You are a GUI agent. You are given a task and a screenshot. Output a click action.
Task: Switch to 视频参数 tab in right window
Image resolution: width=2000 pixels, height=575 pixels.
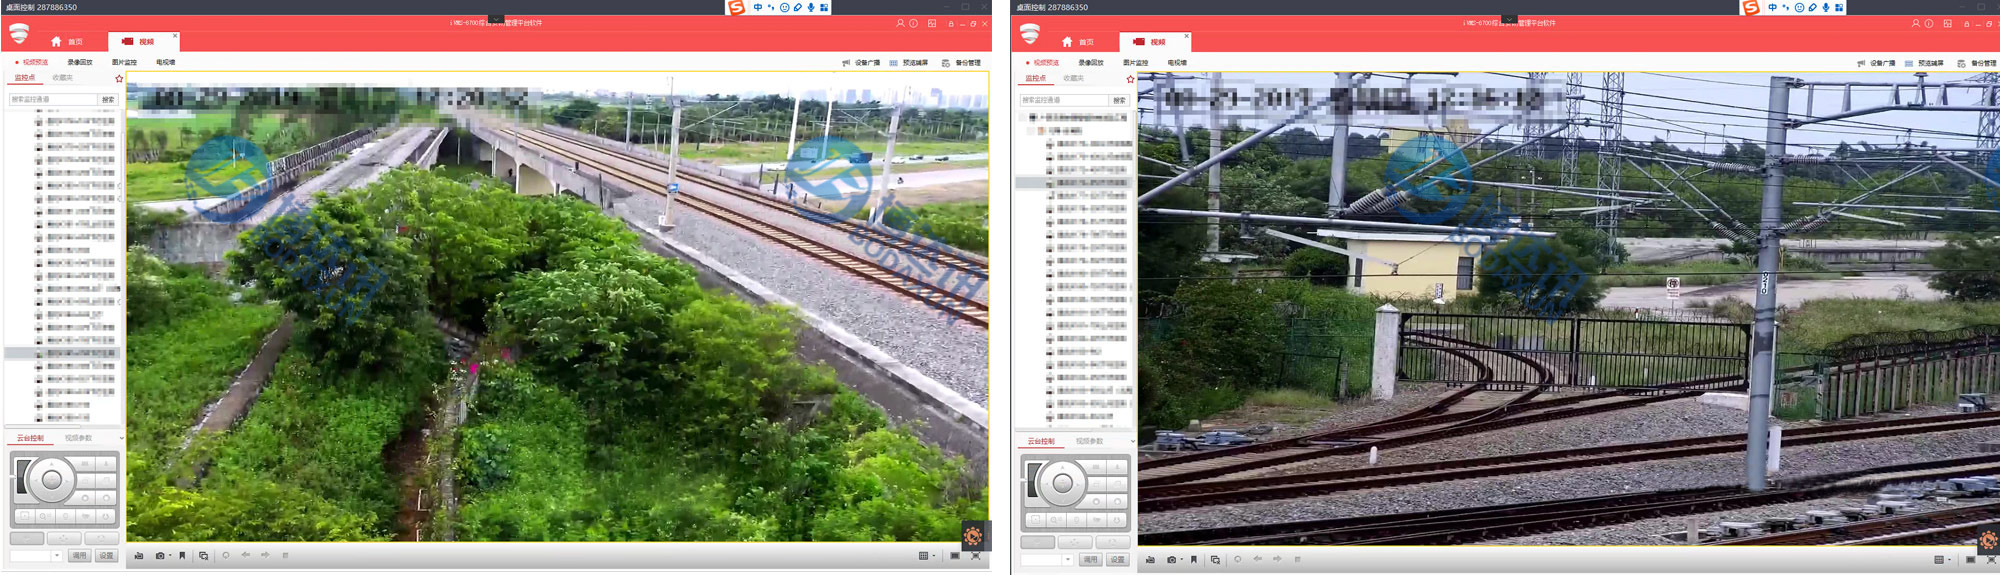coord(1089,441)
